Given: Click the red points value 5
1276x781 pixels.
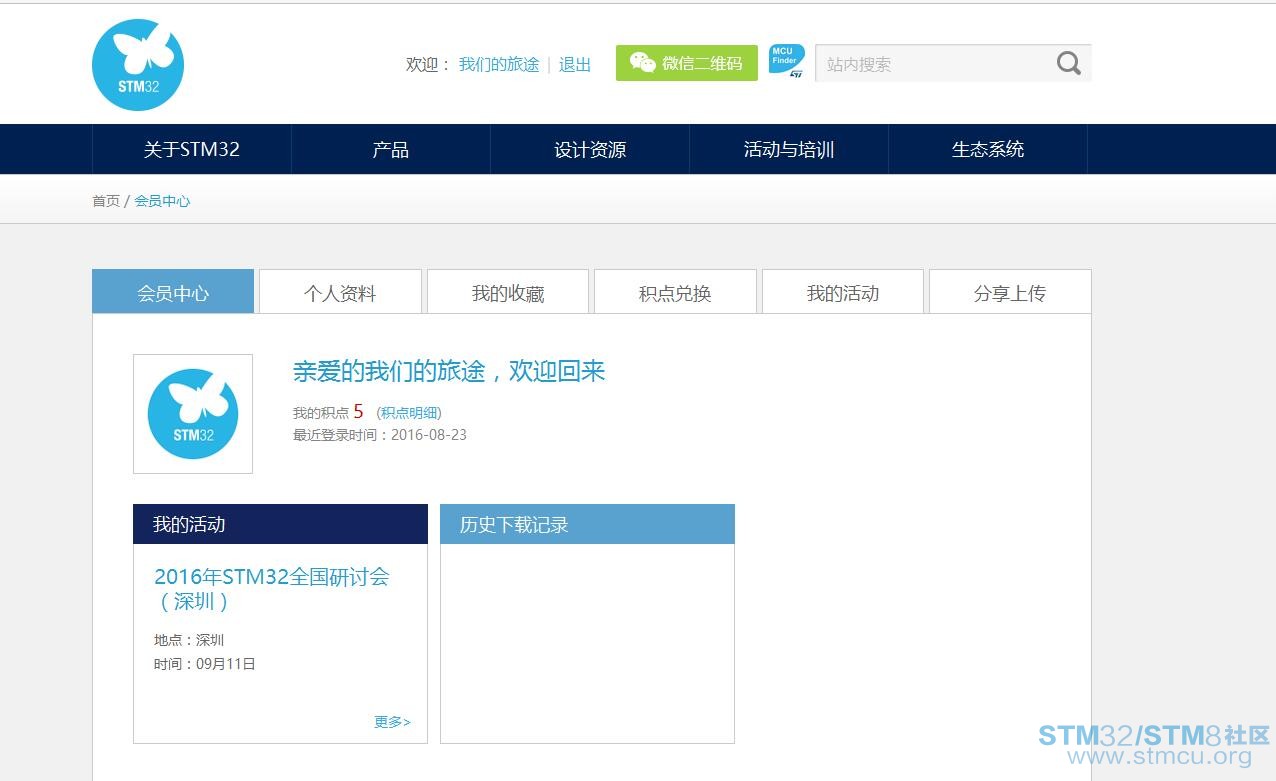Looking at the screenshot, I should click(x=358, y=412).
